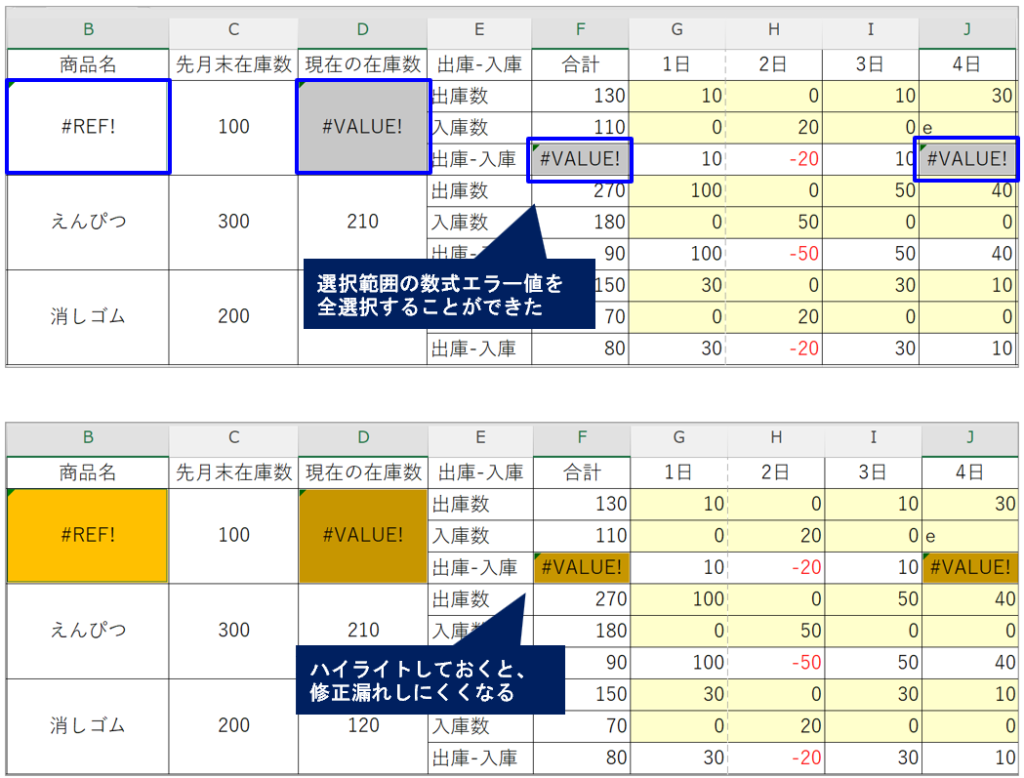Image resolution: width=1024 pixels, height=778 pixels.
Task: Click the green error triangle on the top sheet's #REF! cell
Action: 14,87
